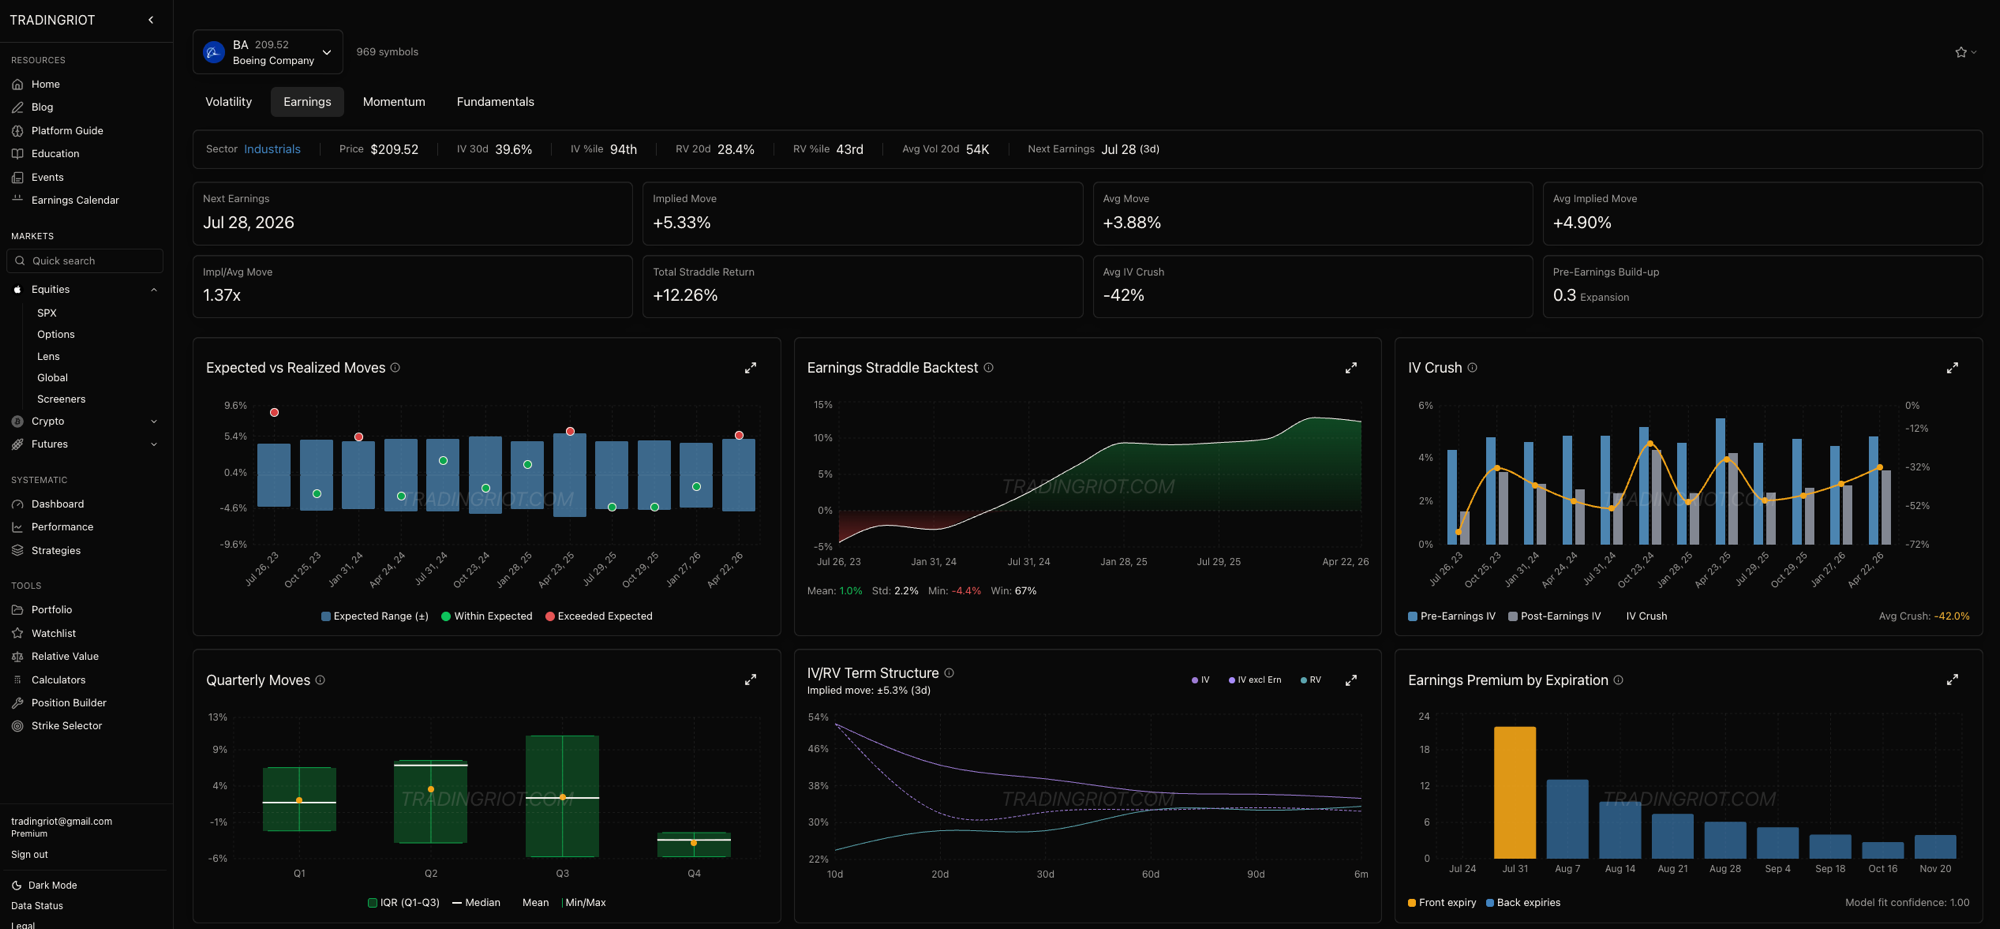Click Sign out in the sidebar
Screen dimensions: 2000x929
(29, 855)
